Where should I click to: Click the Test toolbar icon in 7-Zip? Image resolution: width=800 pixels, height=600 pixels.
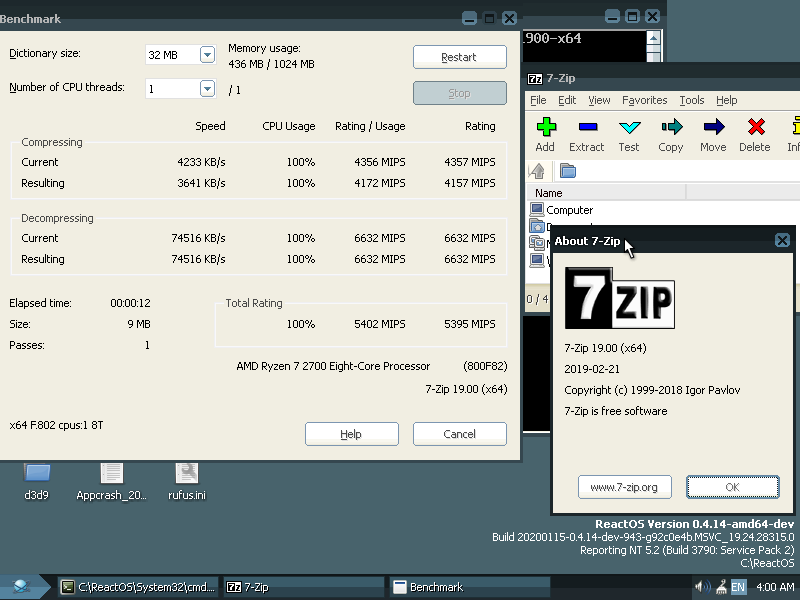point(629,135)
